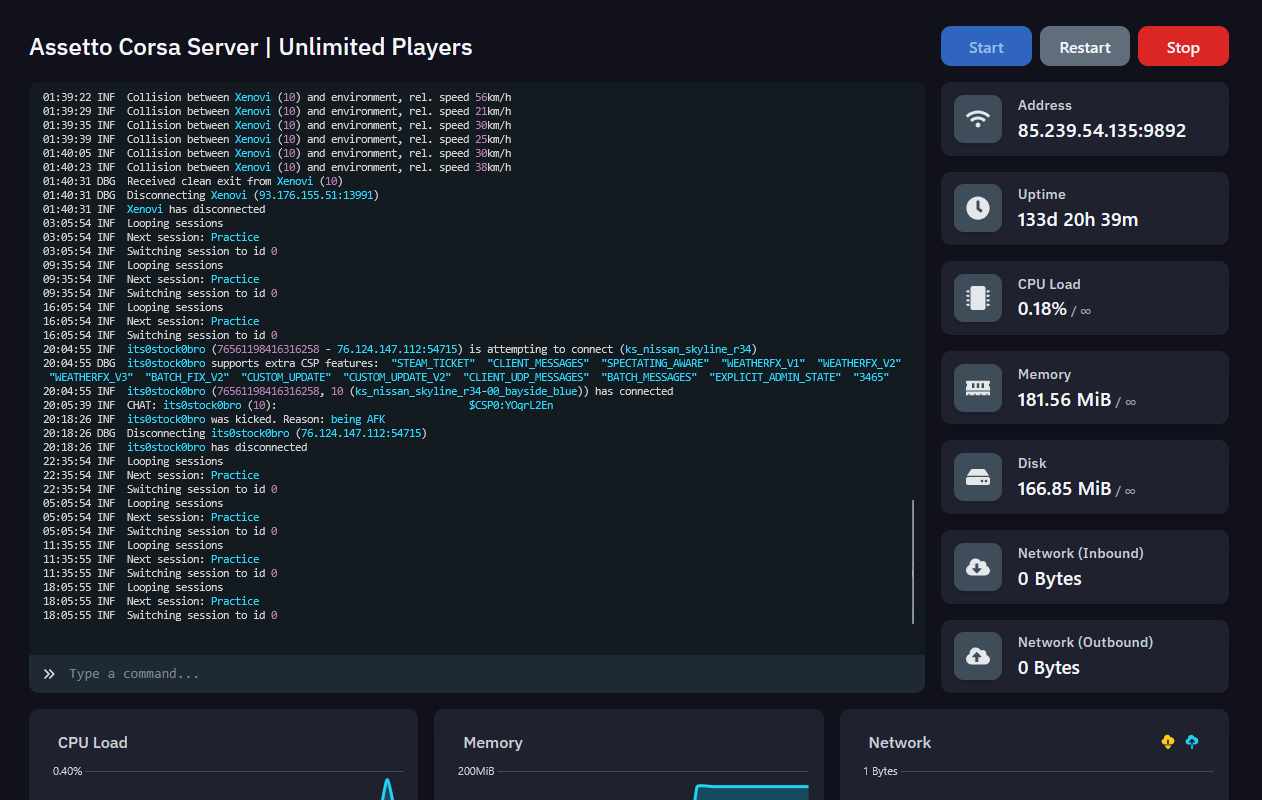Screen dimensions: 1262x800
Task: Click the drive icon beside Disk
Action: coord(978,477)
